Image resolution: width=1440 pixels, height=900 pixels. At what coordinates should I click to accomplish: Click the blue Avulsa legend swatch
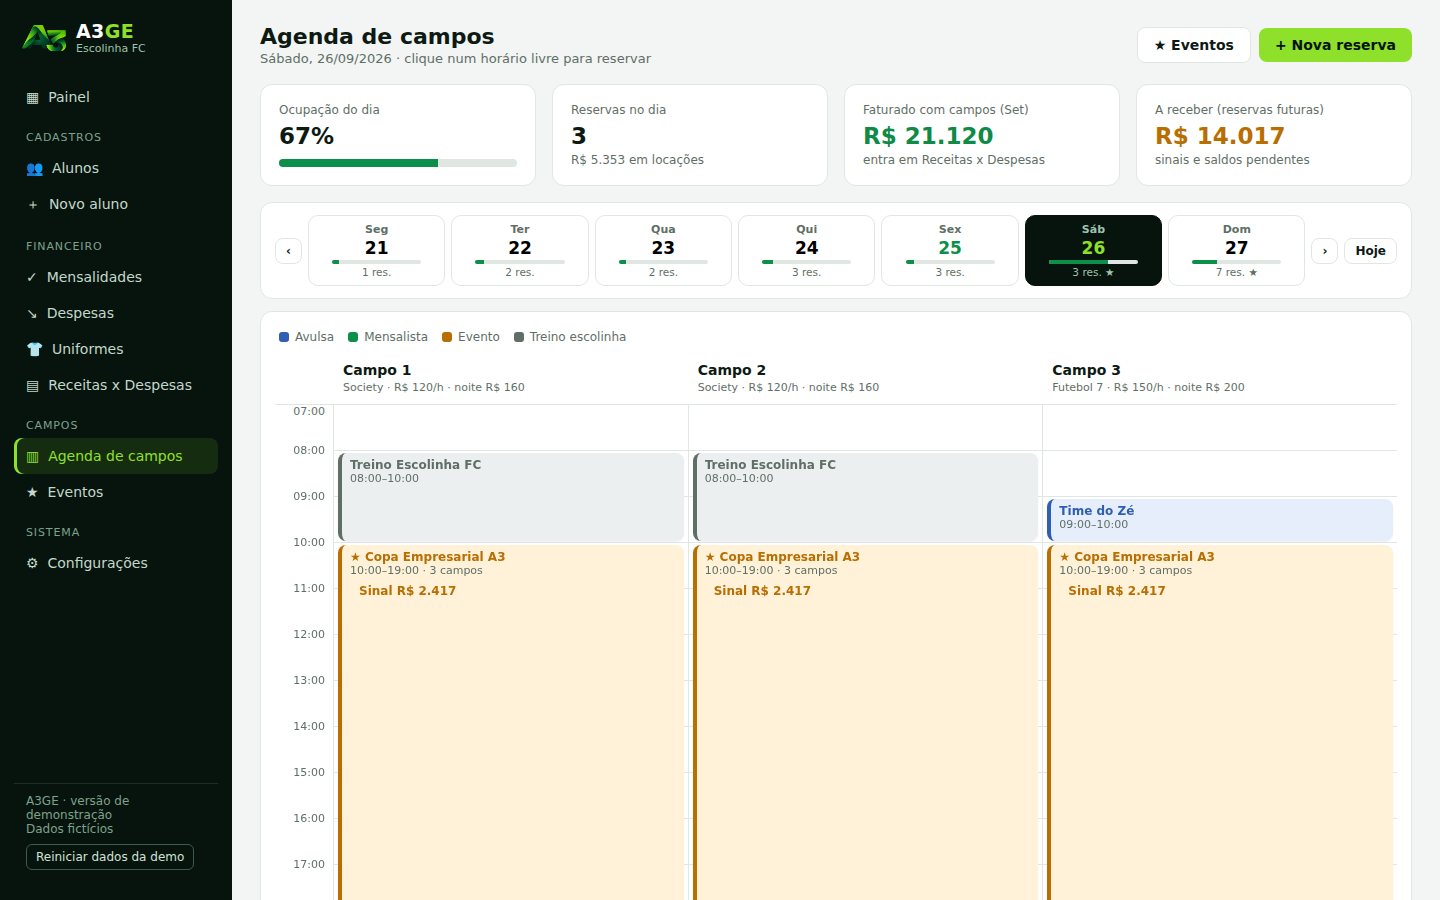pos(284,337)
